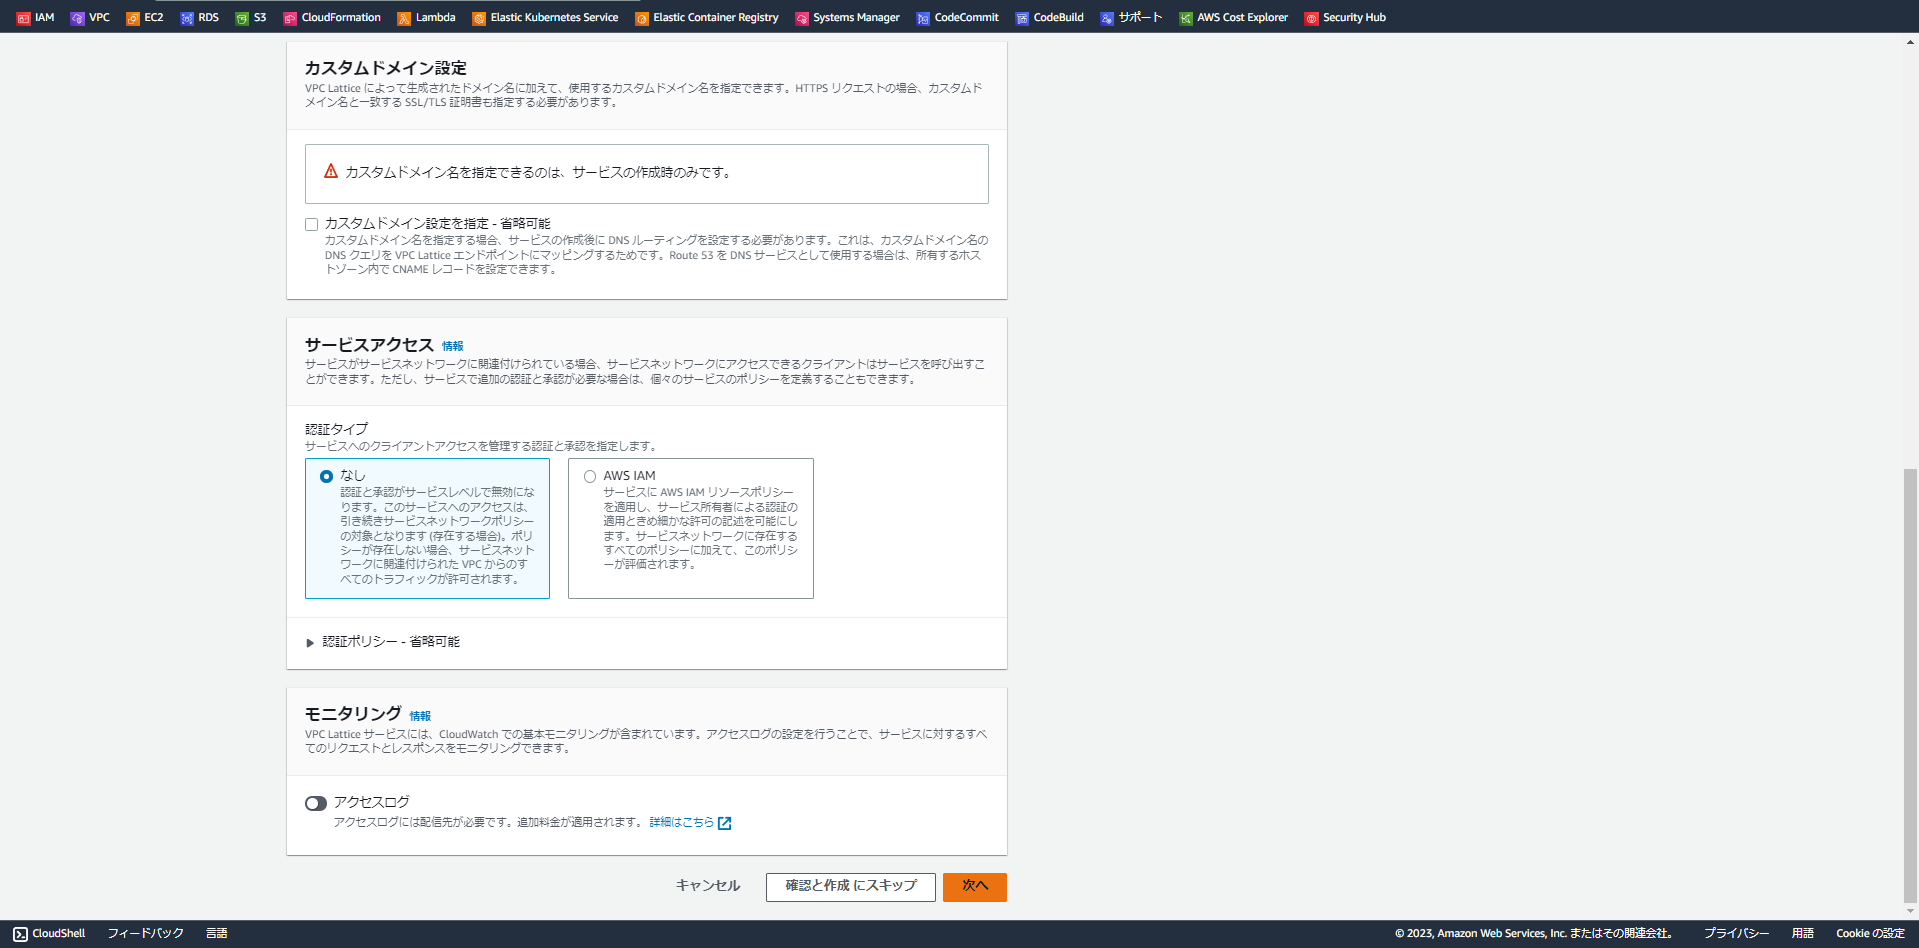The image size is (1919, 948).
Task: Open the Security Hub shortcut icon
Action: tap(1312, 18)
